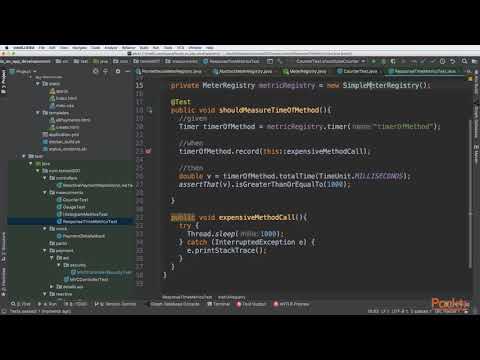The height and width of the screenshot is (360, 480).
Task: Open the run configuration dropdown CounterTest.shouldUseCounter
Action: [331, 61]
